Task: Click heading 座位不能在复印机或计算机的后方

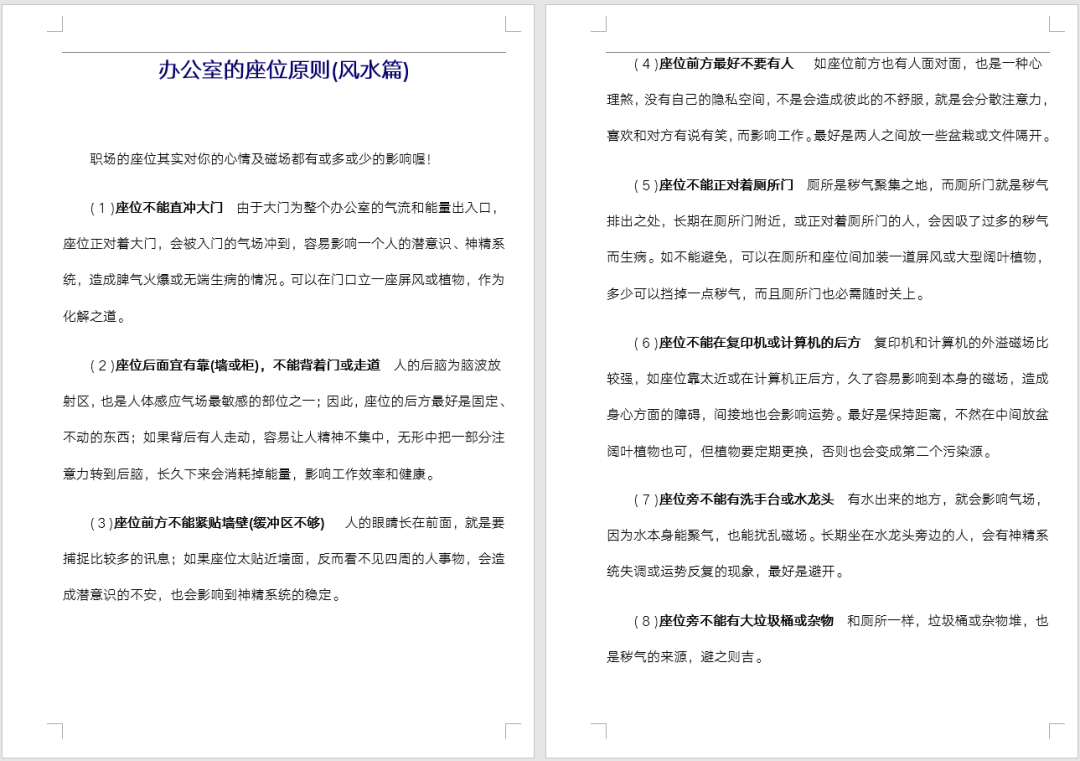Action: [x=760, y=342]
